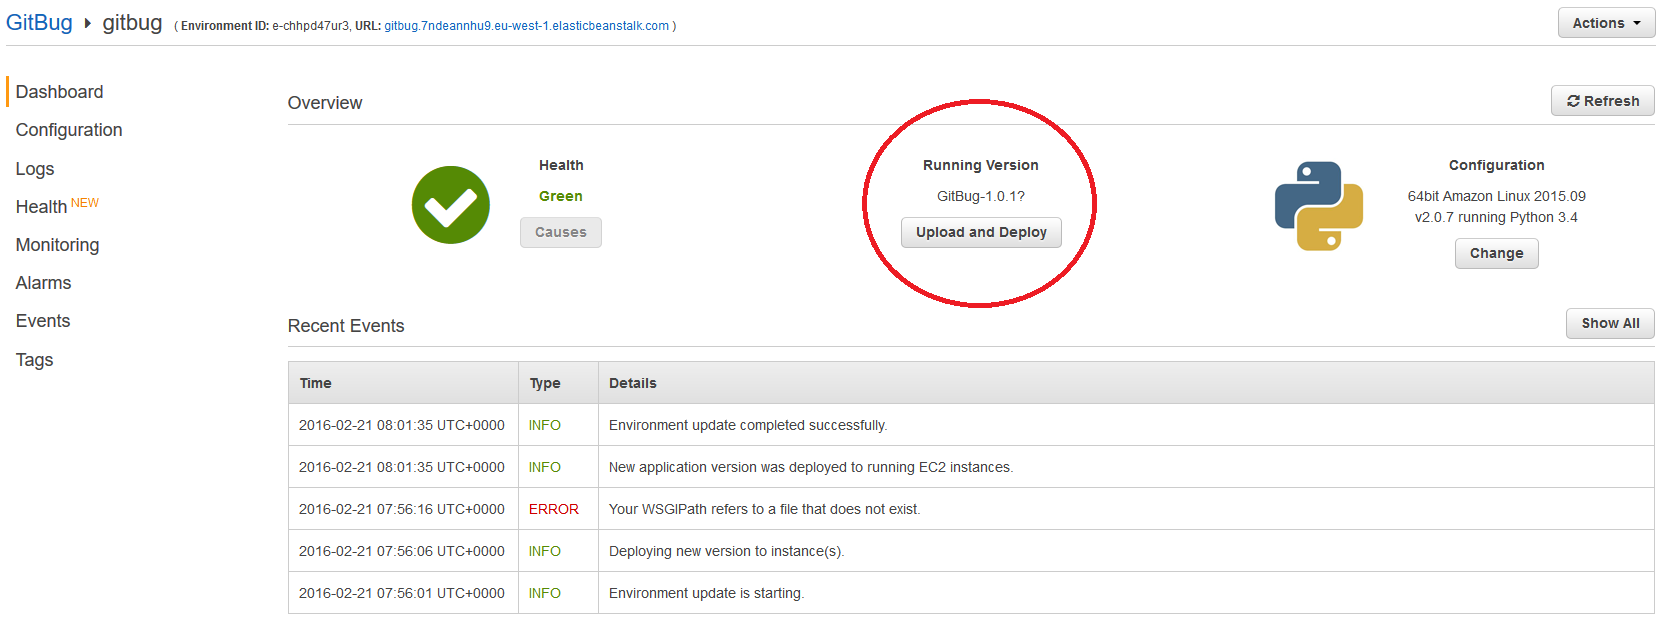The image size is (1673, 635).
Task: Click 'Your WSGIPath refers to a file' message
Action: pyautogui.click(x=764, y=509)
